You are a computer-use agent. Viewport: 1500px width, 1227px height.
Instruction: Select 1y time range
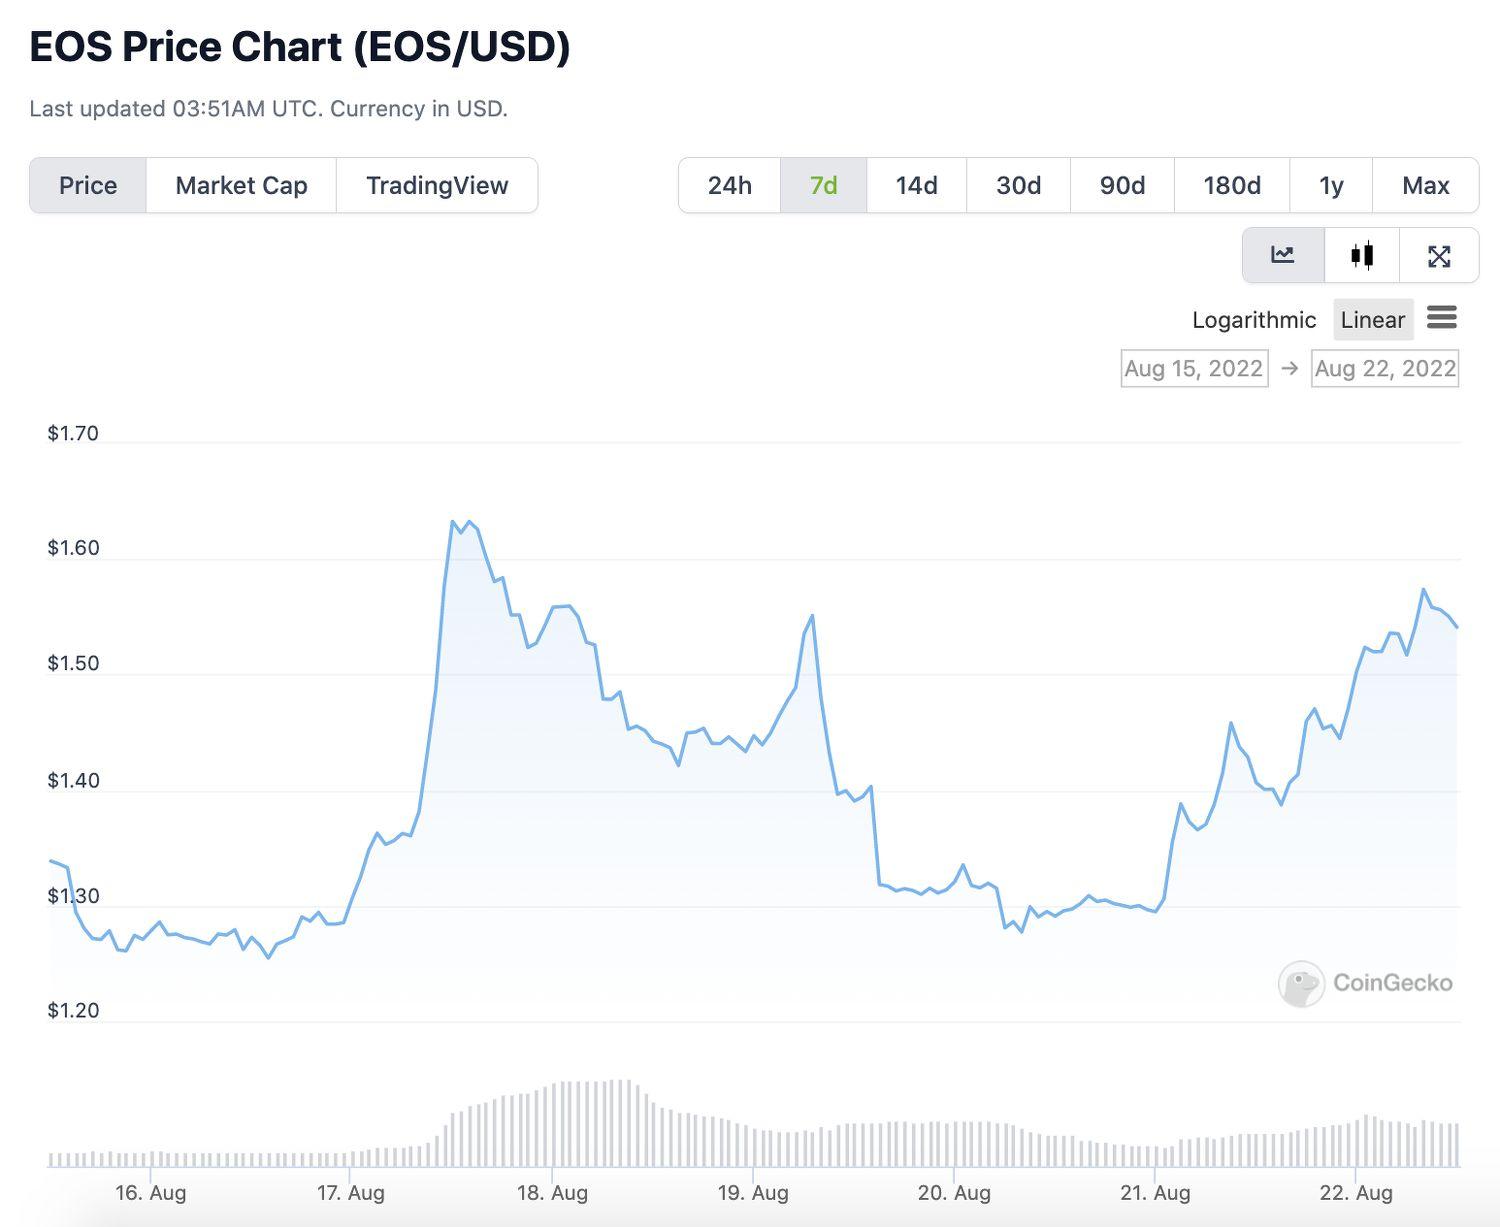click(x=1330, y=185)
